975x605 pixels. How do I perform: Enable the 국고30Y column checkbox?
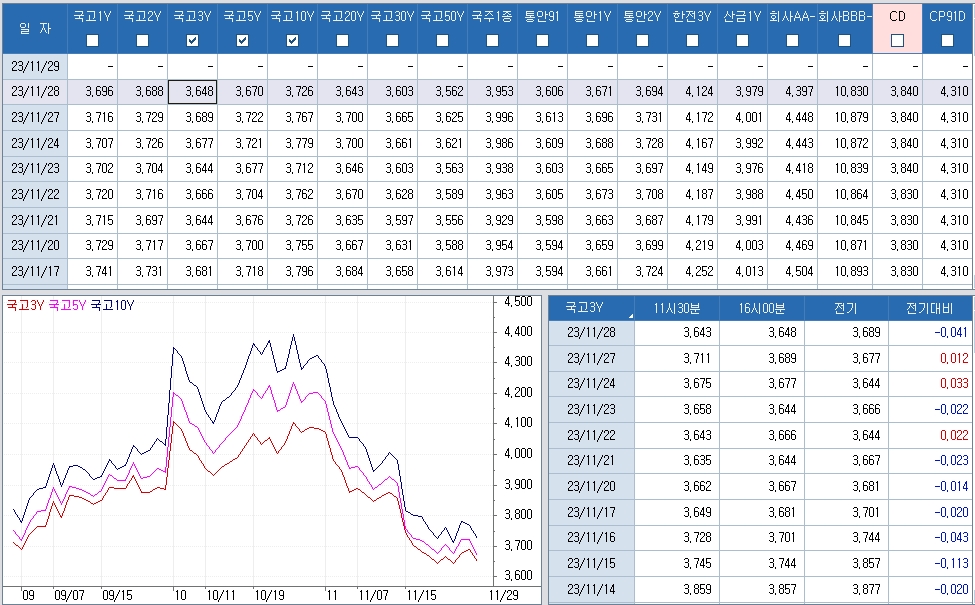(392, 40)
